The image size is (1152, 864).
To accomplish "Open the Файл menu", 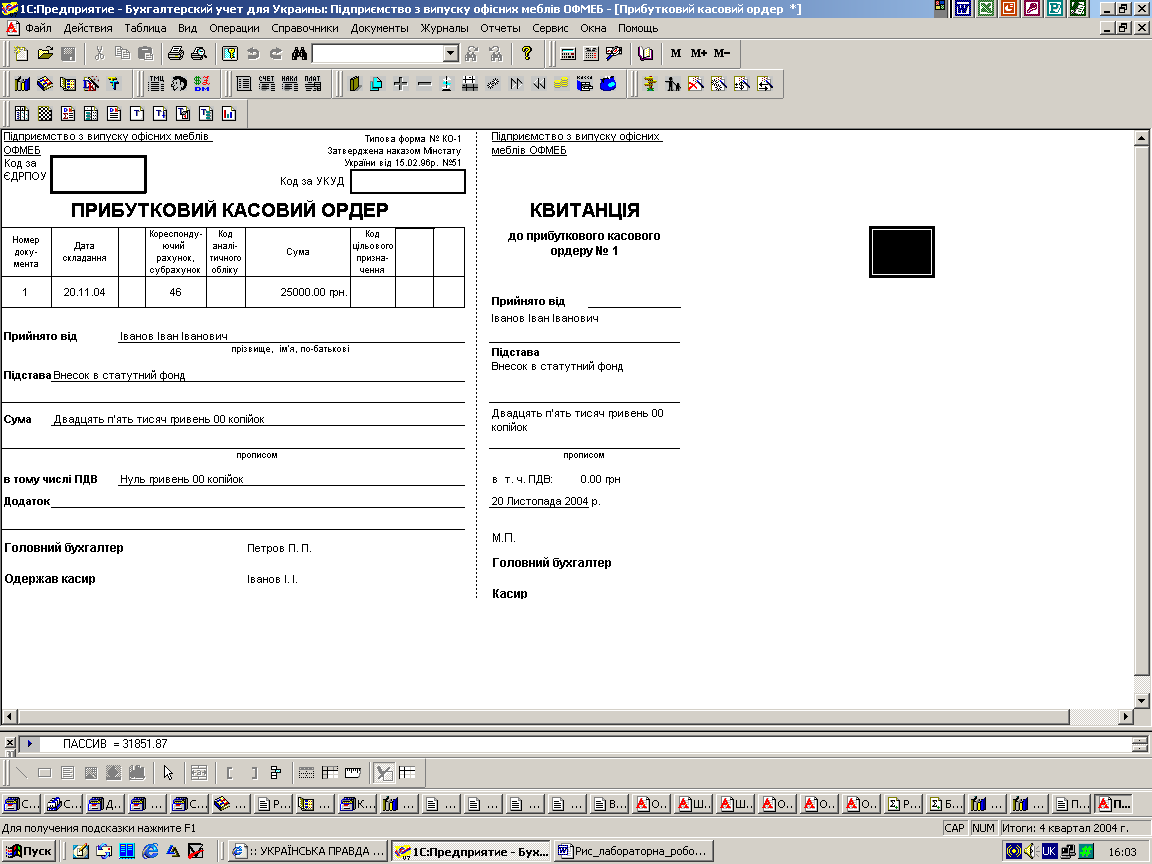I will coord(38,28).
